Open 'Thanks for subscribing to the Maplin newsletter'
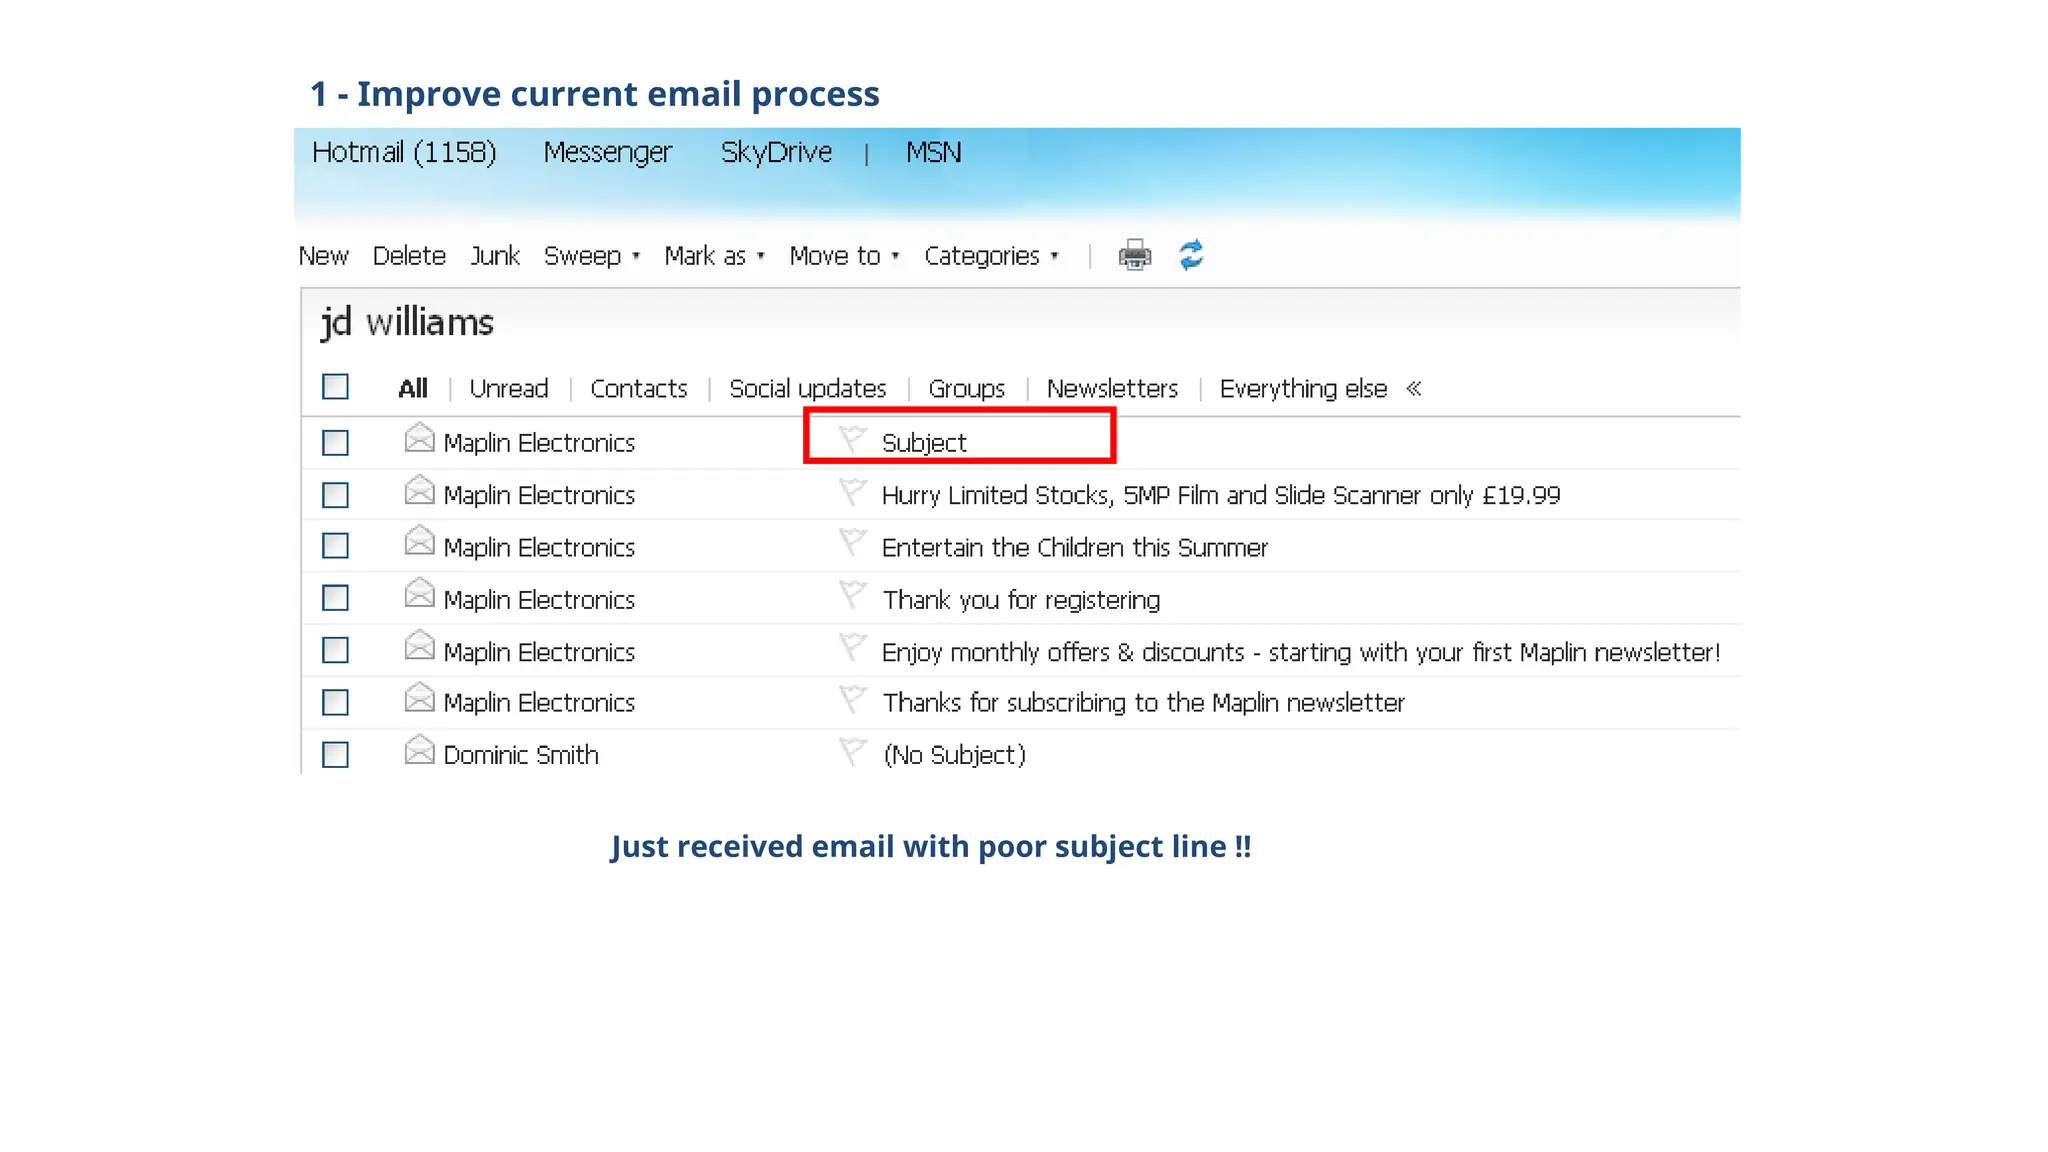Viewport: 2048px width, 1152px height. click(1144, 703)
